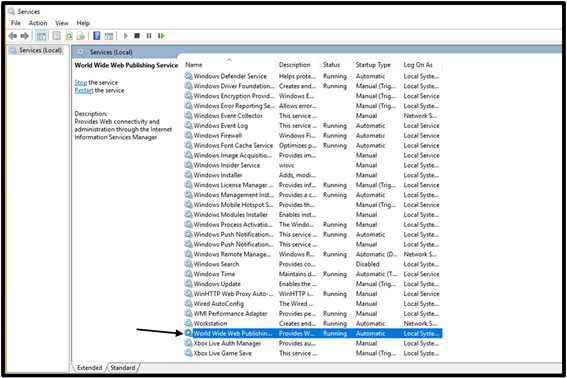The width and height of the screenshot is (567, 378).
Task: Select Services (Local) in console tree
Action: click(x=36, y=50)
